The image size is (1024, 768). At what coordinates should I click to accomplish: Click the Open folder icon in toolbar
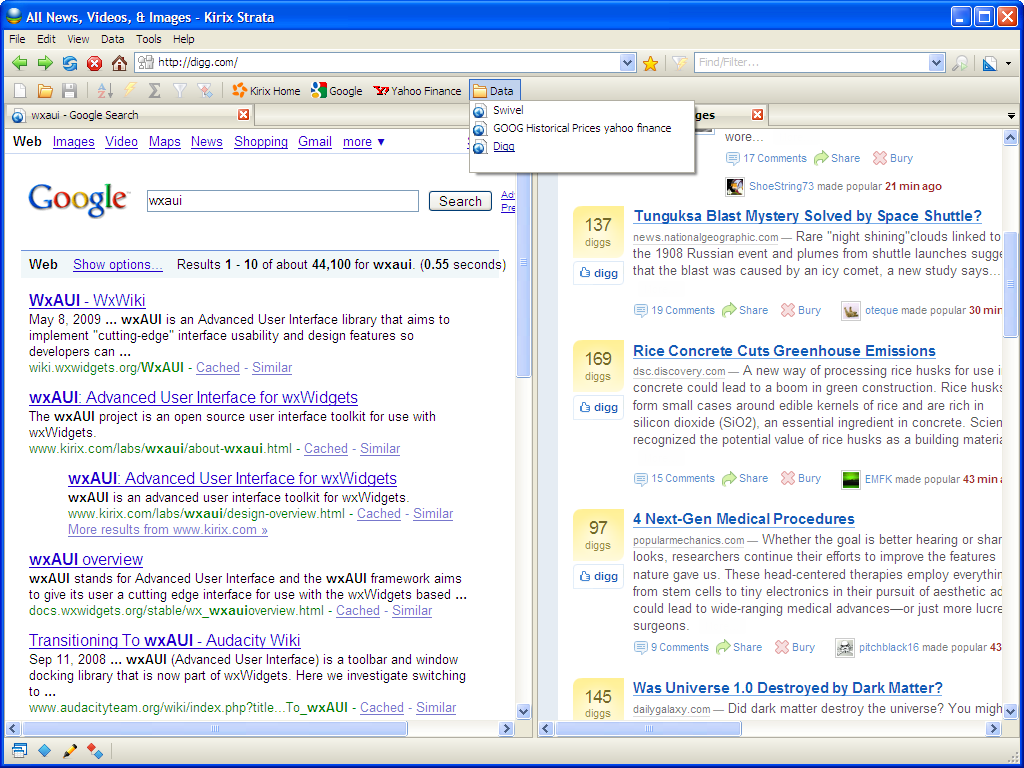(45, 91)
